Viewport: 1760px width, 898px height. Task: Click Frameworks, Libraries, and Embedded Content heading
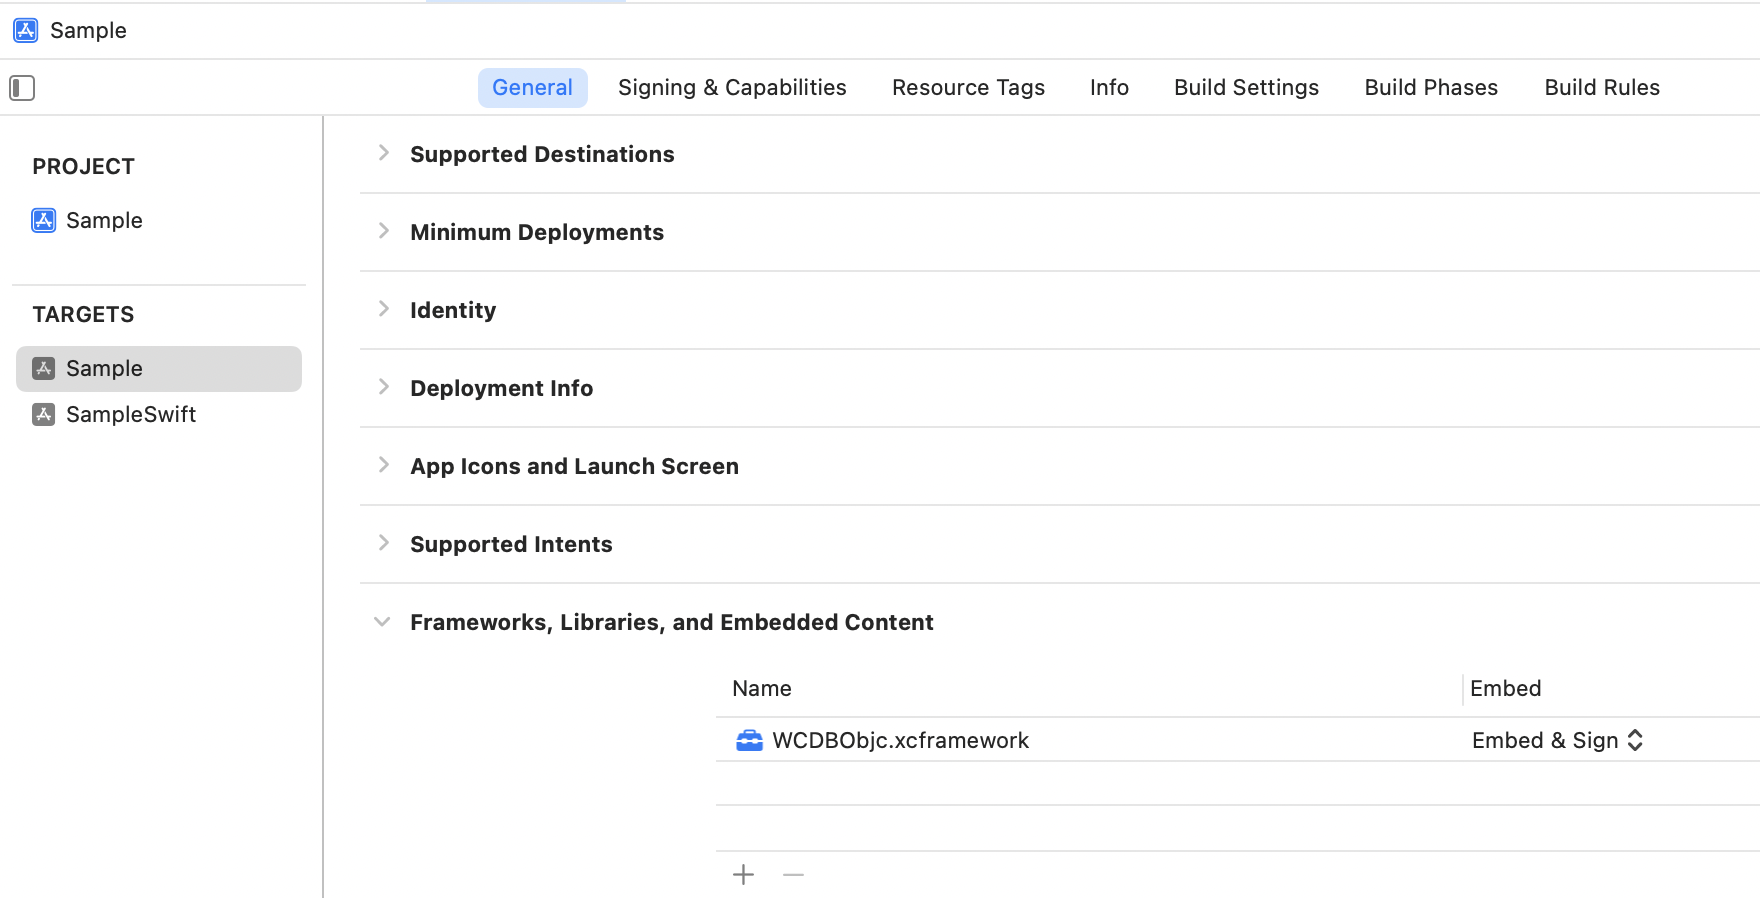click(672, 622)
